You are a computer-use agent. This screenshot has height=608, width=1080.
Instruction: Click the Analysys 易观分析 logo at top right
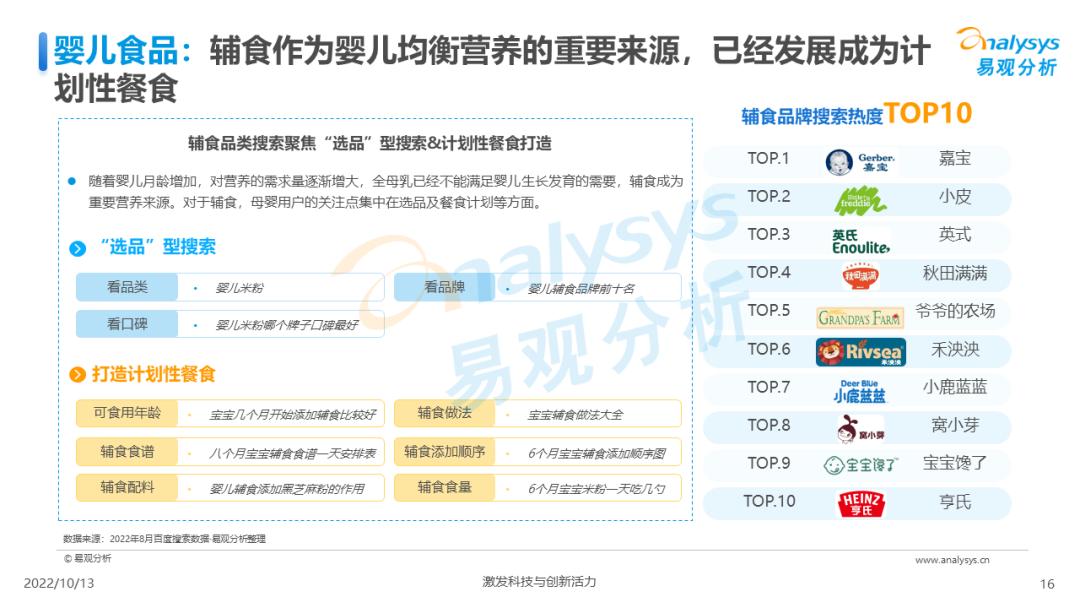click(1008, 52)
